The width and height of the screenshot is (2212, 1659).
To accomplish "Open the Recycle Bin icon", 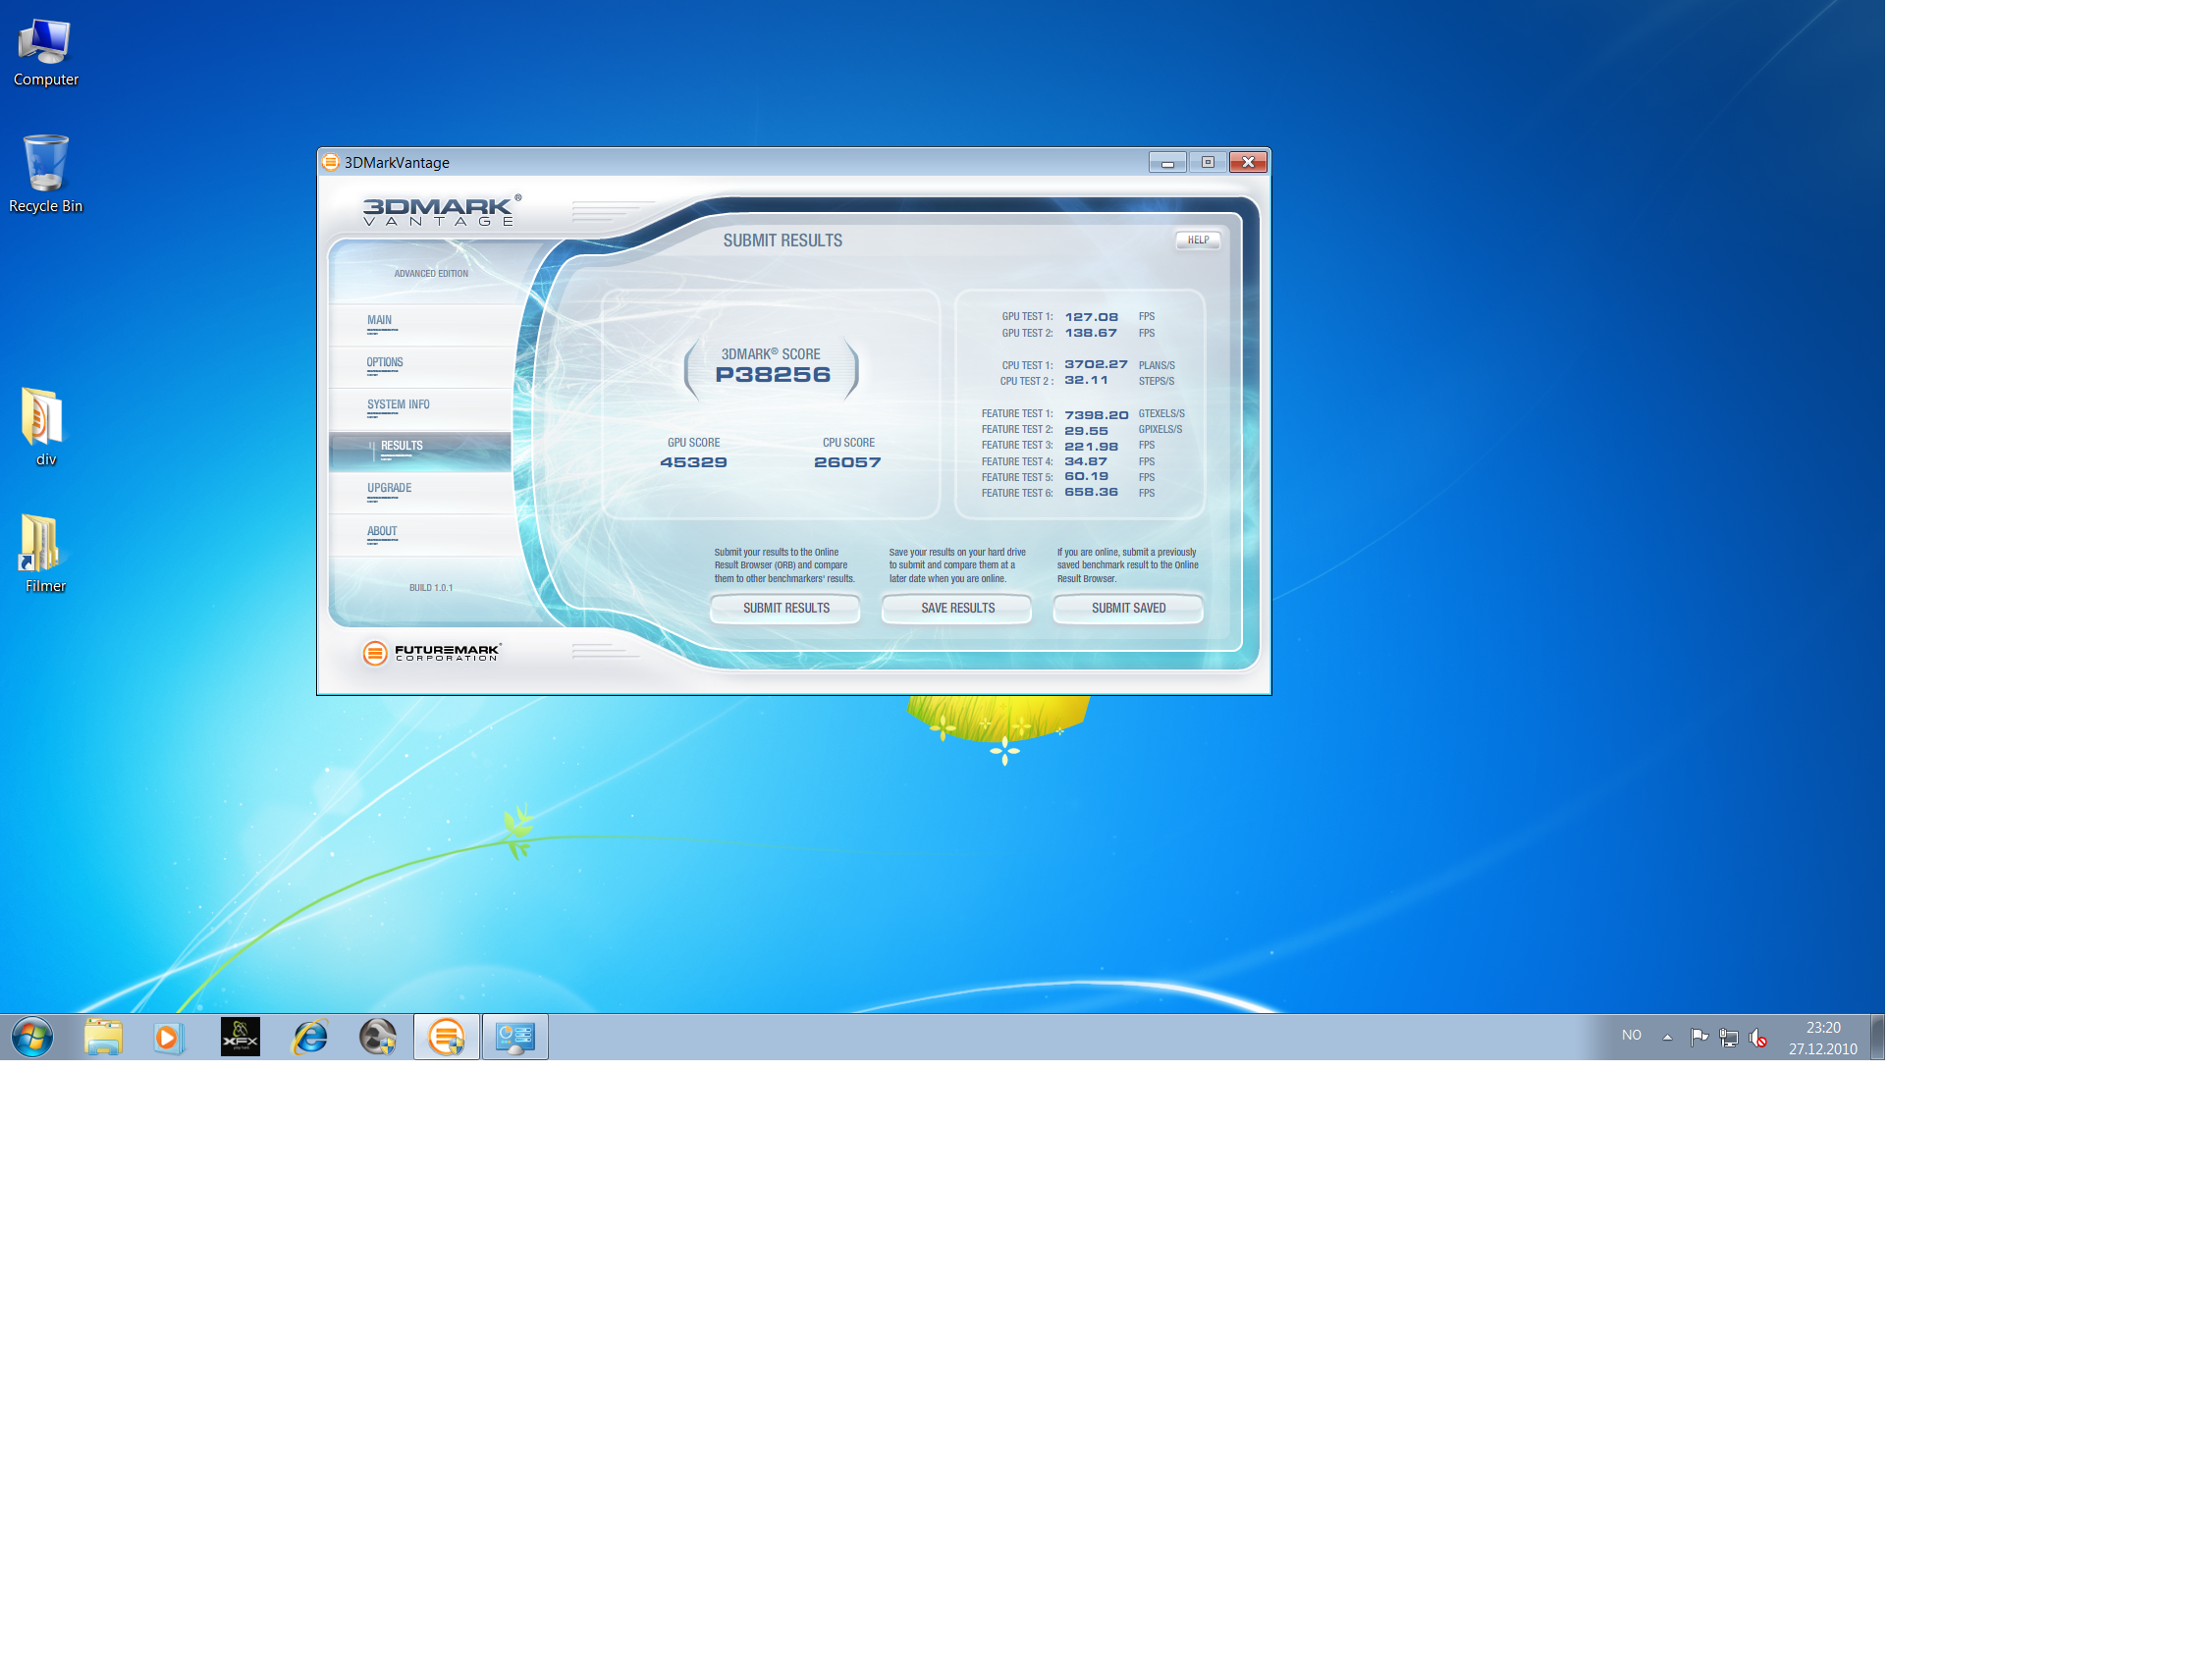I will click(x=45, y=173).
